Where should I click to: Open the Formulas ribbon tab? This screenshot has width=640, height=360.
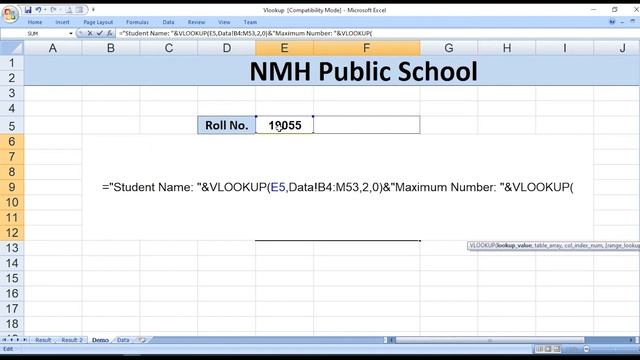click(137, 22)
